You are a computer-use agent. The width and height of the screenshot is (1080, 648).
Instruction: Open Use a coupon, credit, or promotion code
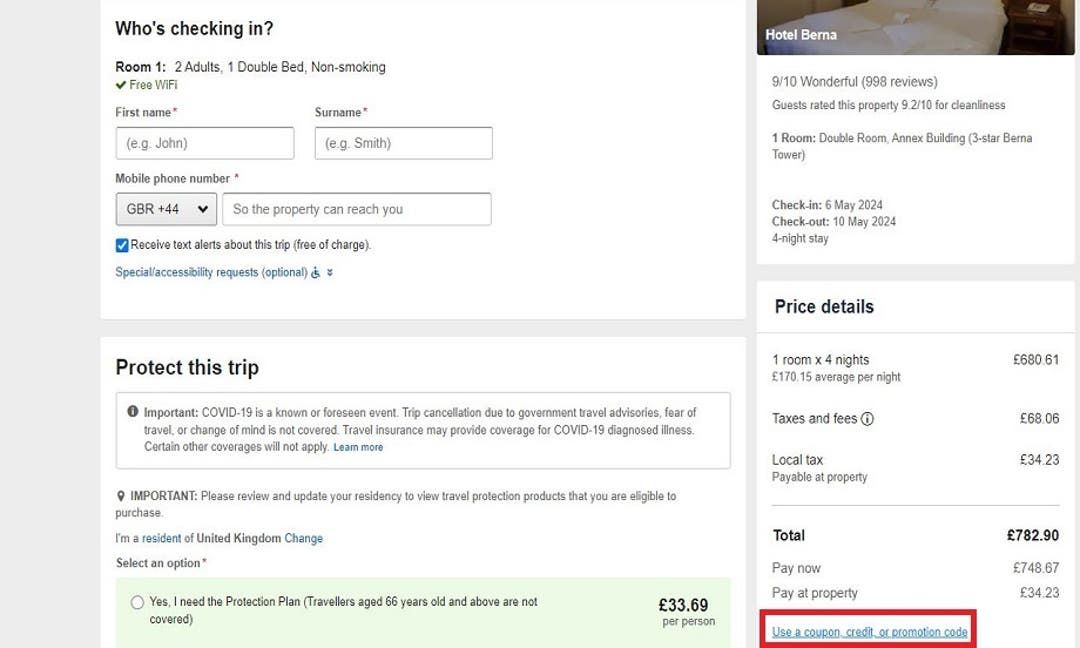point(869,631)
